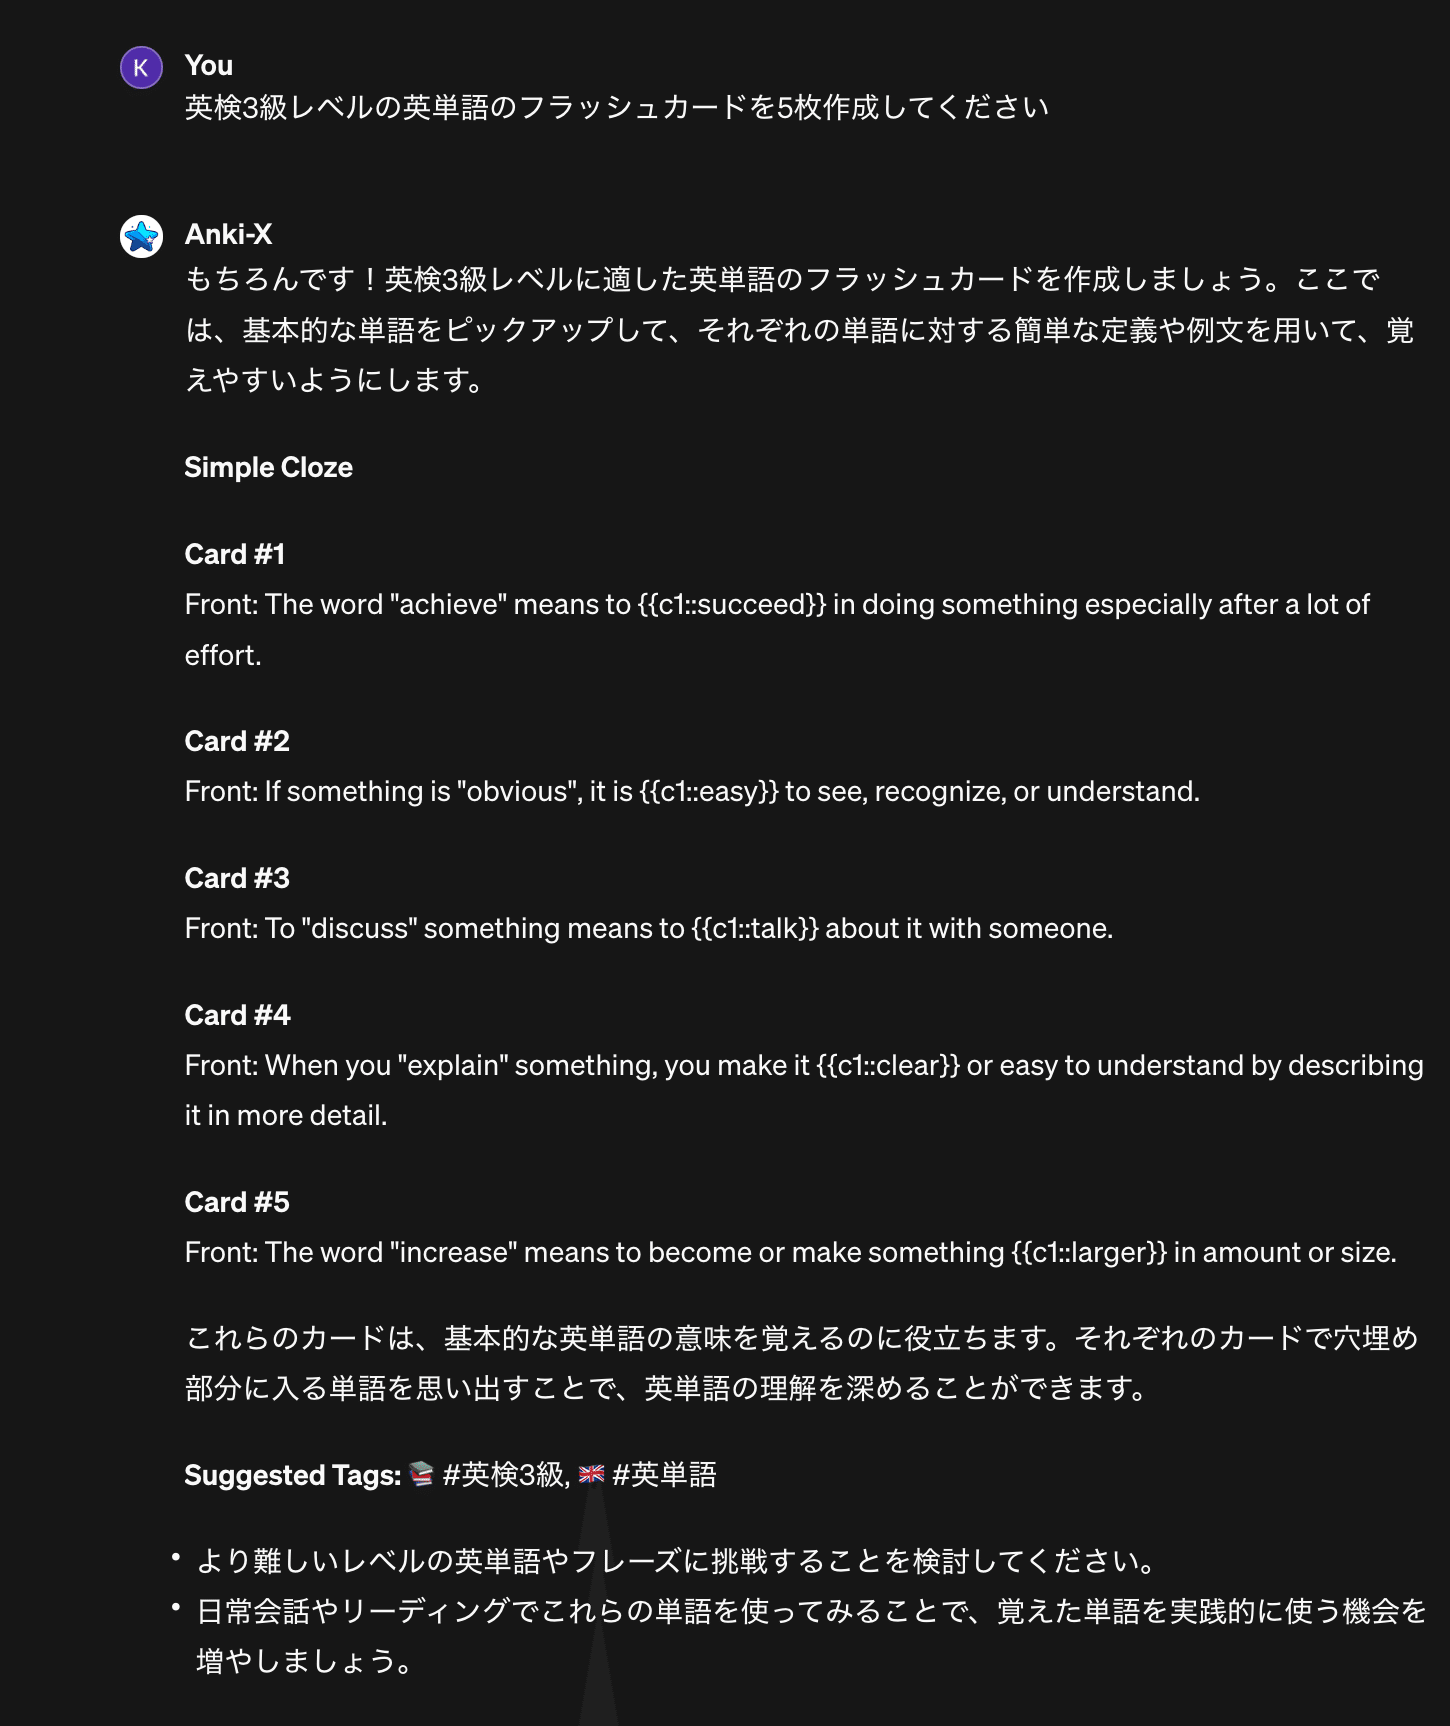Click the Card #4 heading
This screenshot has height=1726, width=1450.
click(x=237, y=1015)
